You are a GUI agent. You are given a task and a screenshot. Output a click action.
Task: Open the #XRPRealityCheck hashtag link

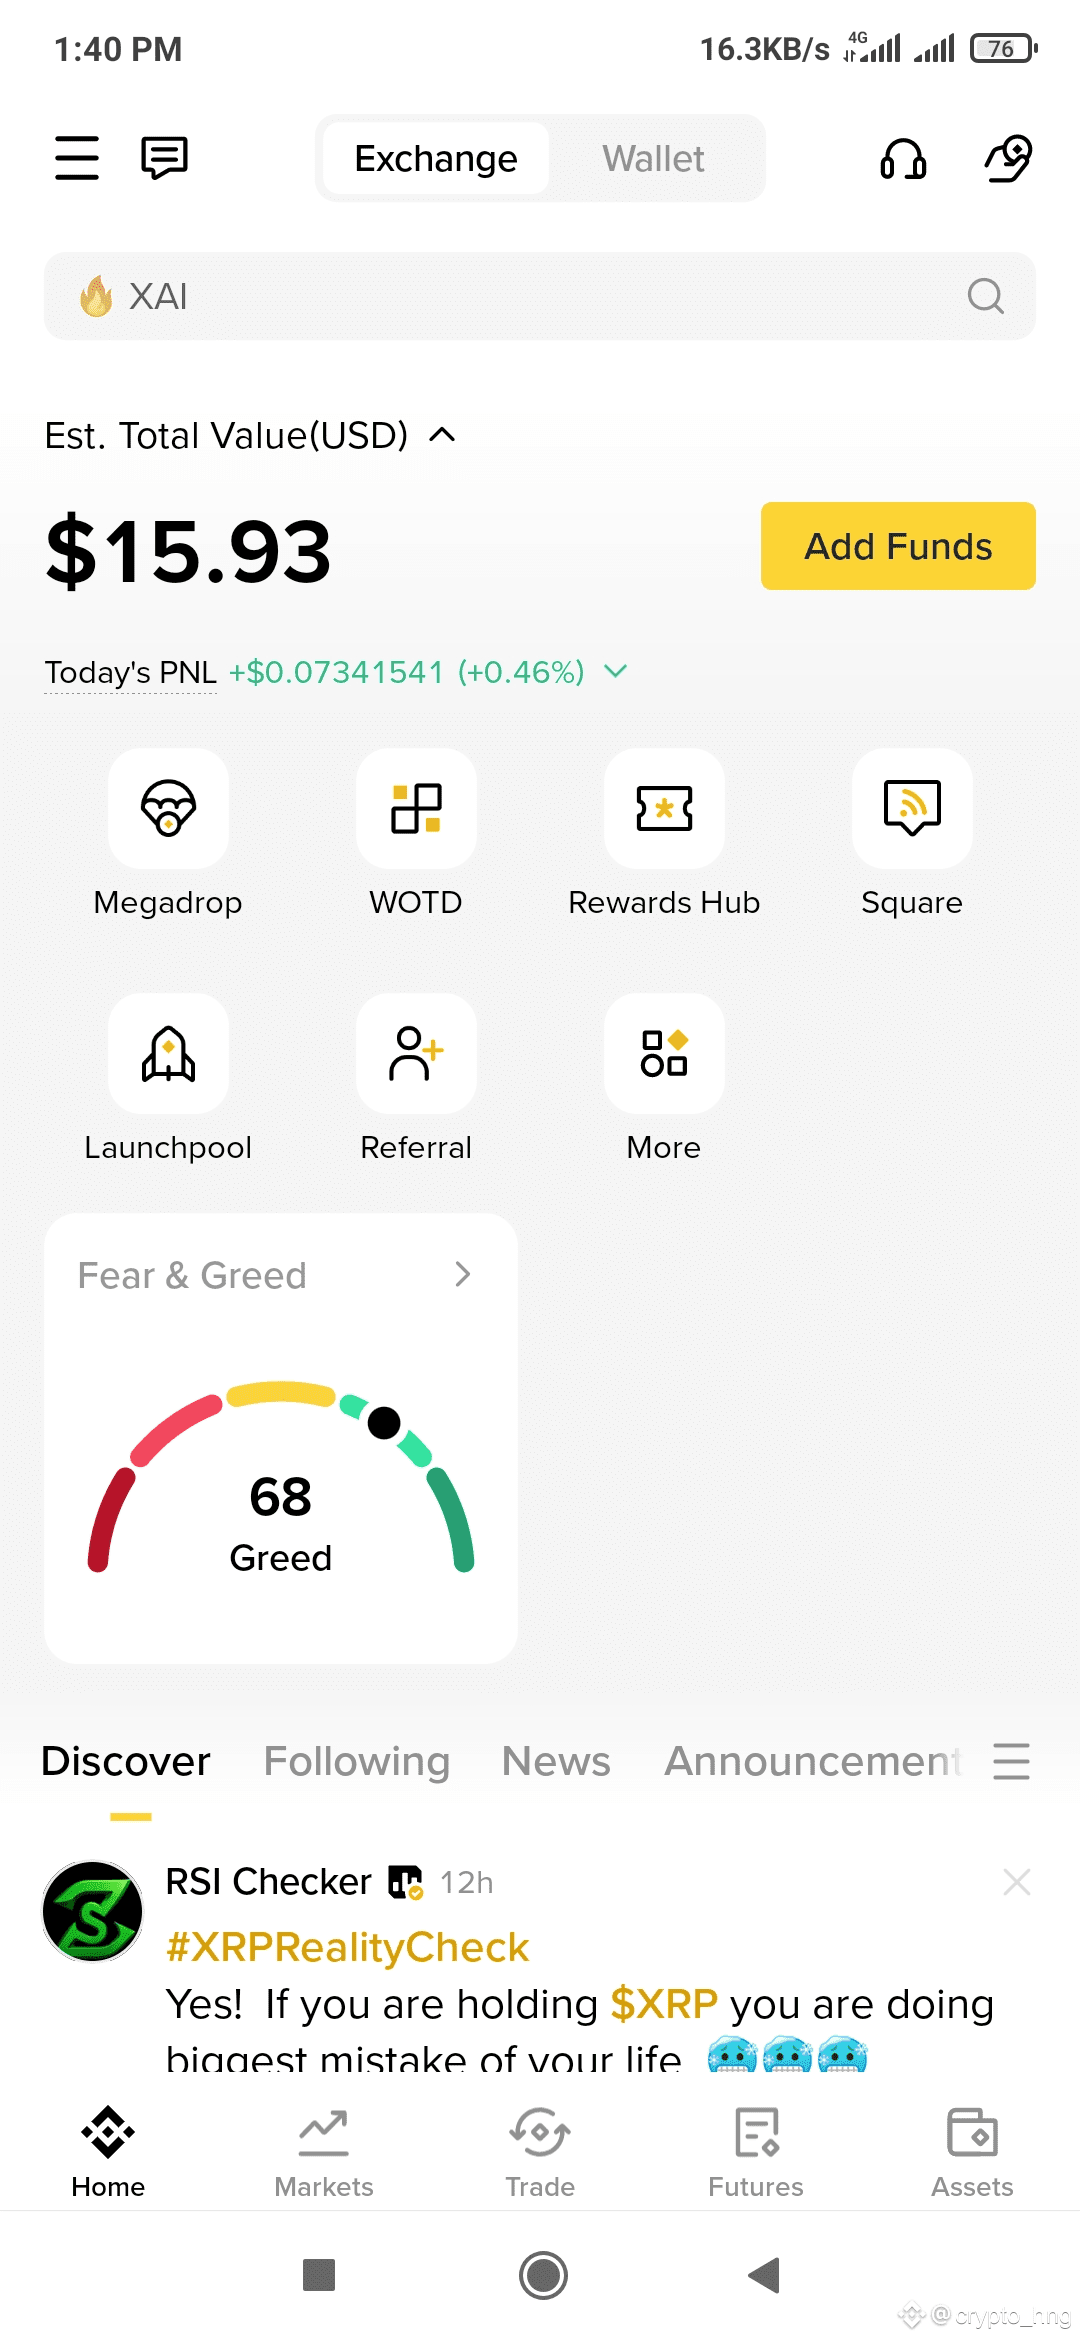pyautogui.click(x=347, y=1947)
